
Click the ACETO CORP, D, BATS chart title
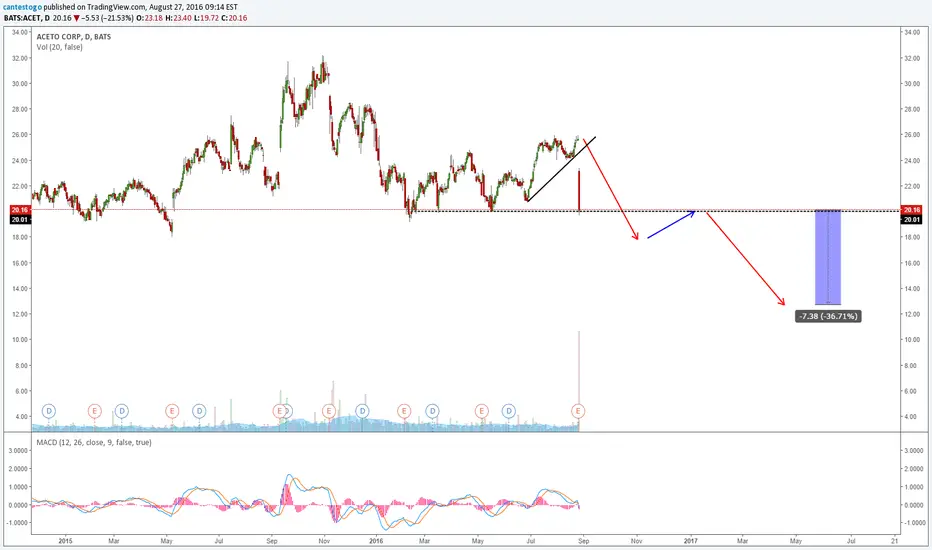pos(74,36)
